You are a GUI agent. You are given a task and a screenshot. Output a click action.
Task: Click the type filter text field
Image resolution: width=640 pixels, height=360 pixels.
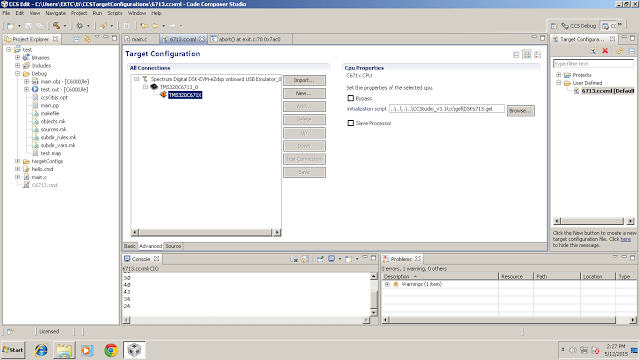pyautogui.click(x=593, y=64)
